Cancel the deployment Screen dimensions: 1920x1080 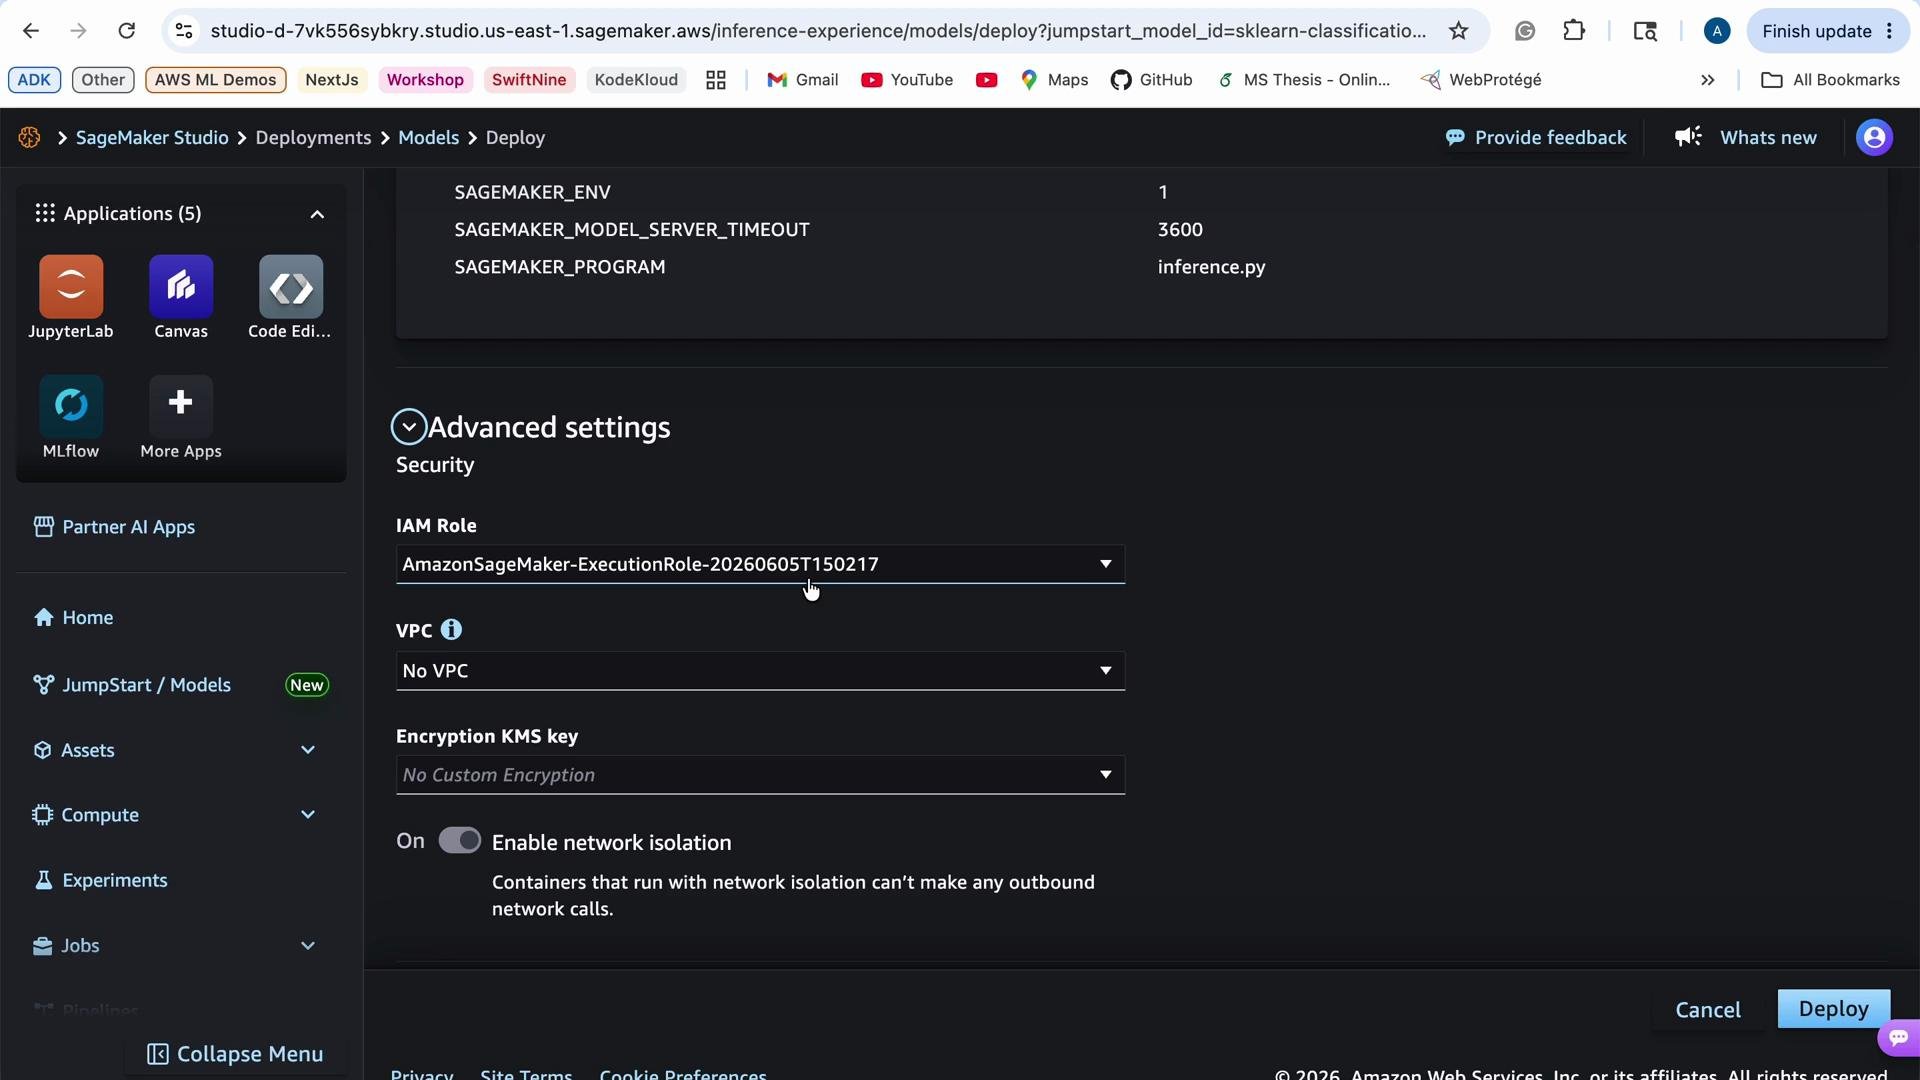pyautogui.click(x=1708, y=1010)
